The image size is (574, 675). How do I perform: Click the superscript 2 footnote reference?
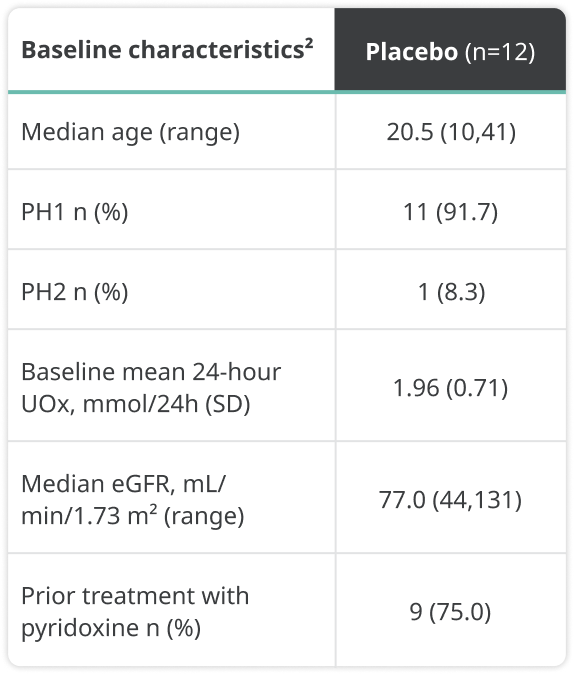tap(309, 43)
